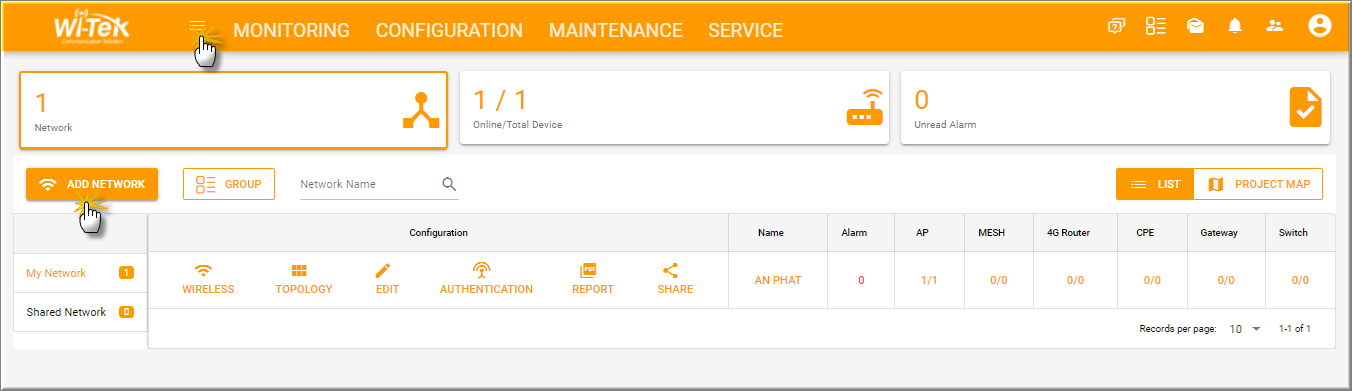Switch to LIST view

(x=1155, y=184)
